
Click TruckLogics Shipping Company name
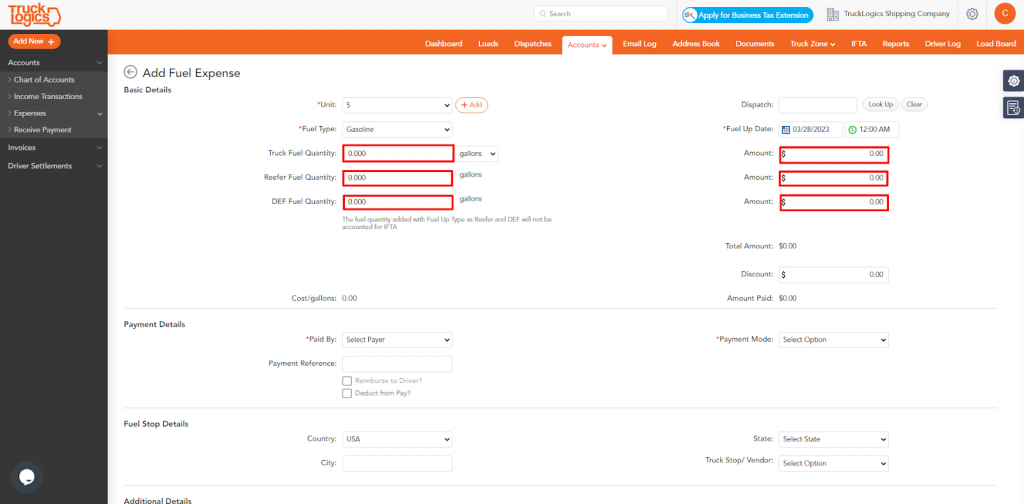[x=897, y=14]
